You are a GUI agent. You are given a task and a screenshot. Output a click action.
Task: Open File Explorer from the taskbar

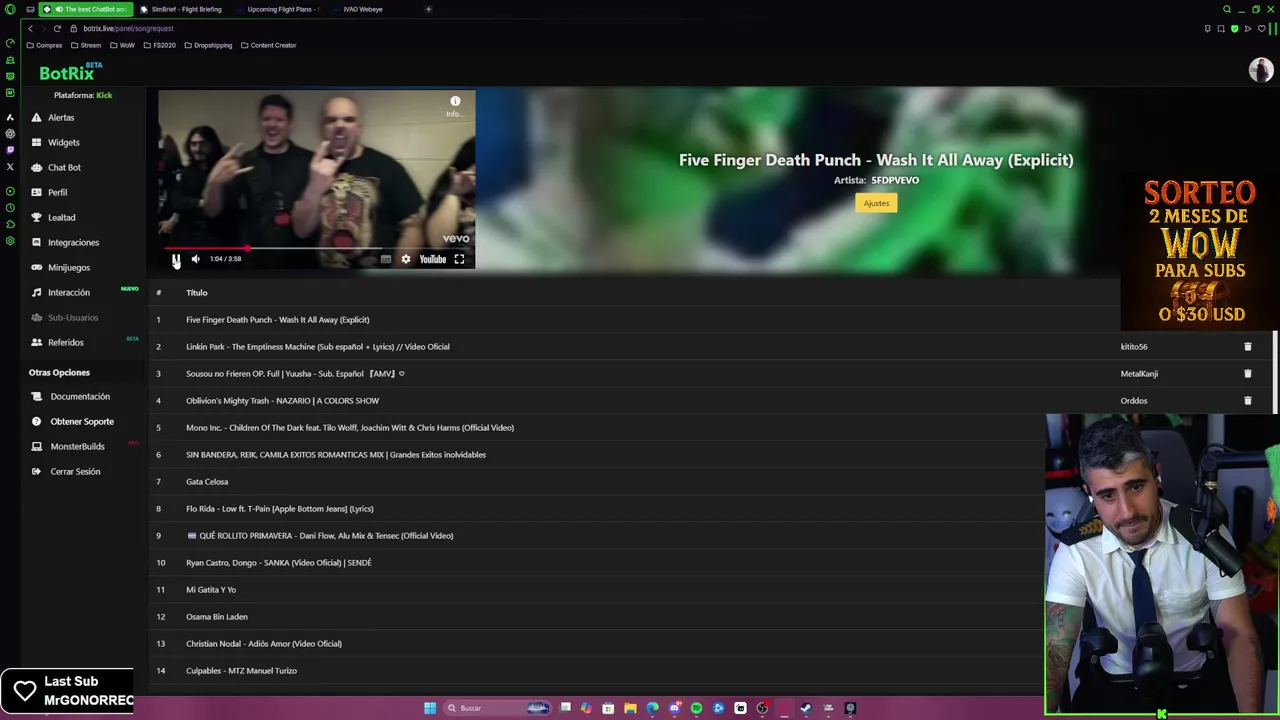click(630, 708)
